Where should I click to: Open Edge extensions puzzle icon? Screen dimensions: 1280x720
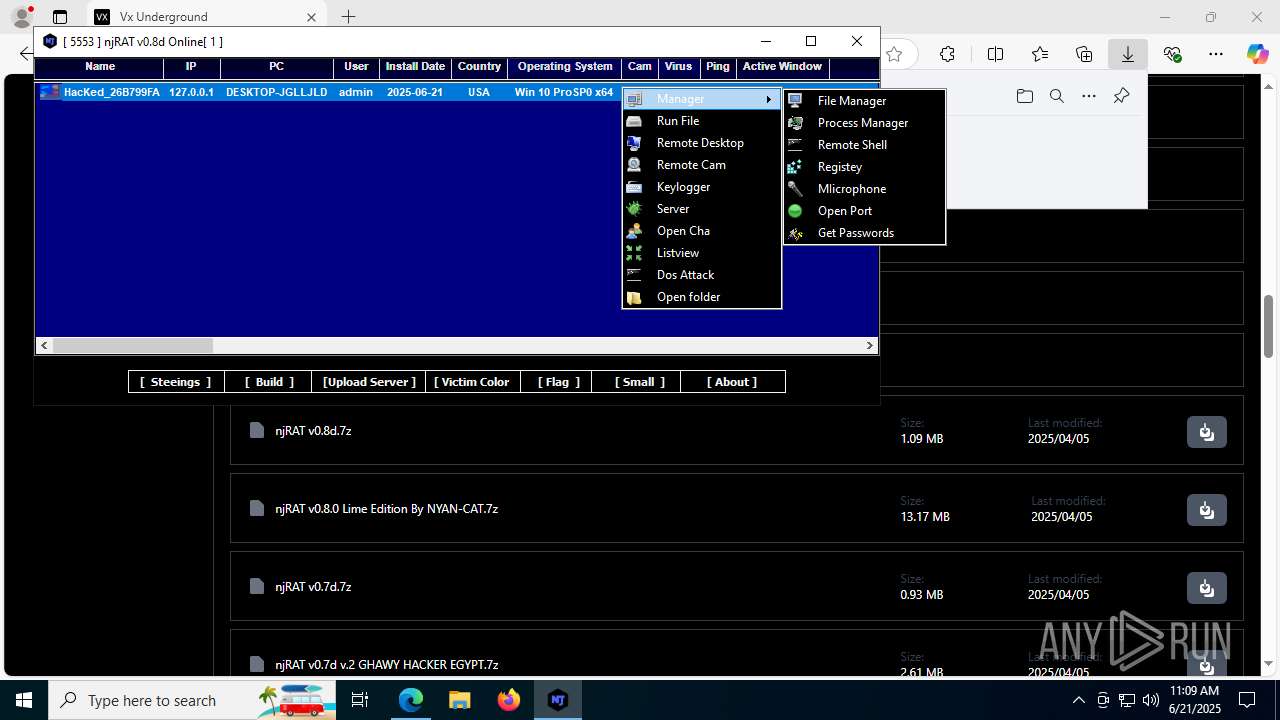(x=947, y=54)
